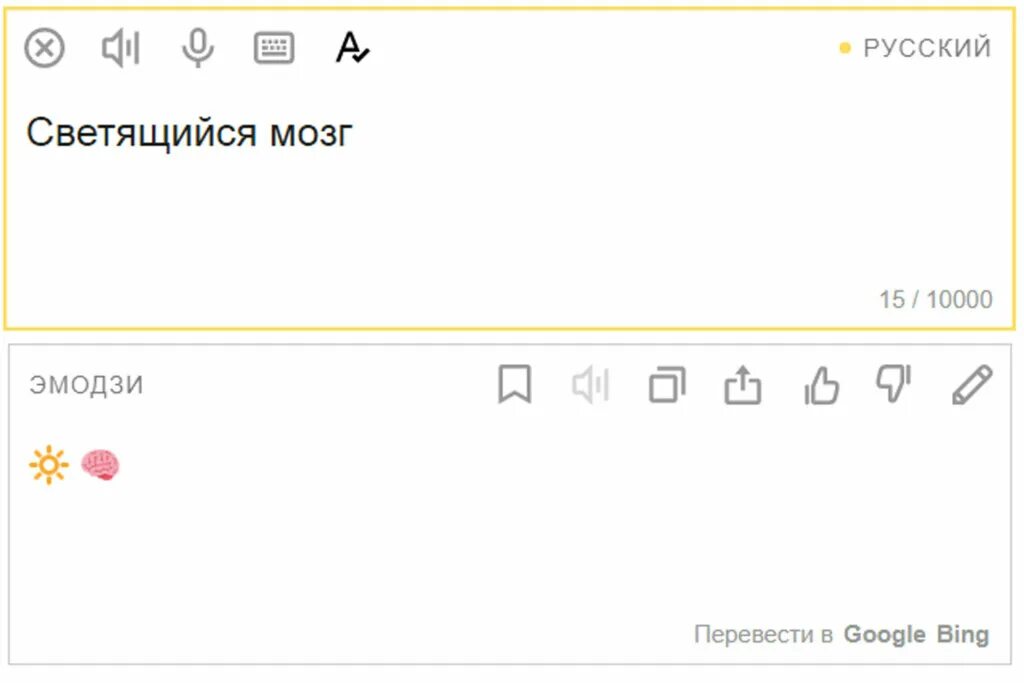Screen dimensions: 1024x683
Task: Open the virtual keyboard icon
Action: 274,48
